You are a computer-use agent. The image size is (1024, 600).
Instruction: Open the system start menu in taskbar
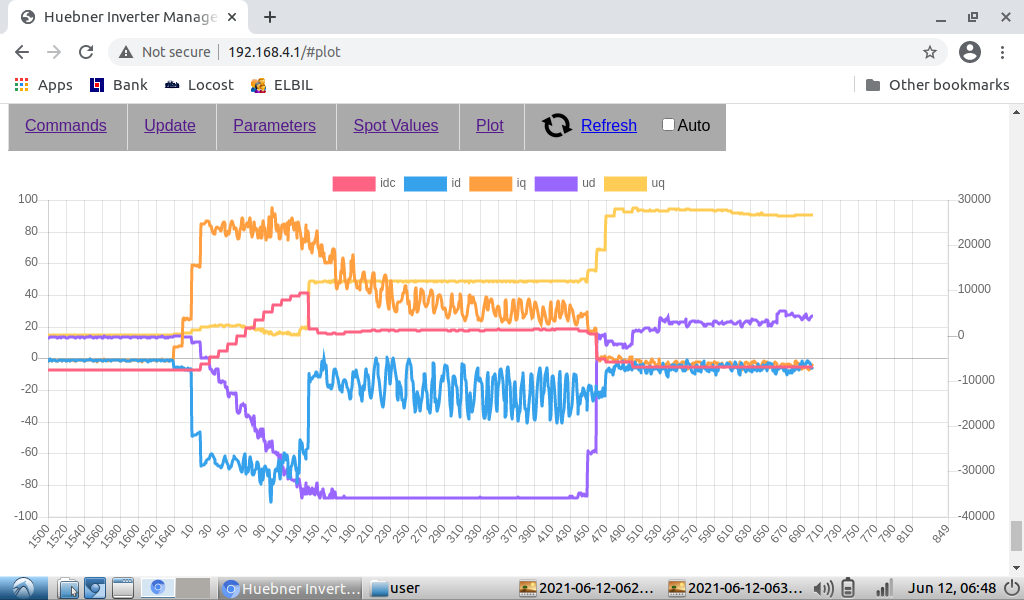tap(23, 588)
